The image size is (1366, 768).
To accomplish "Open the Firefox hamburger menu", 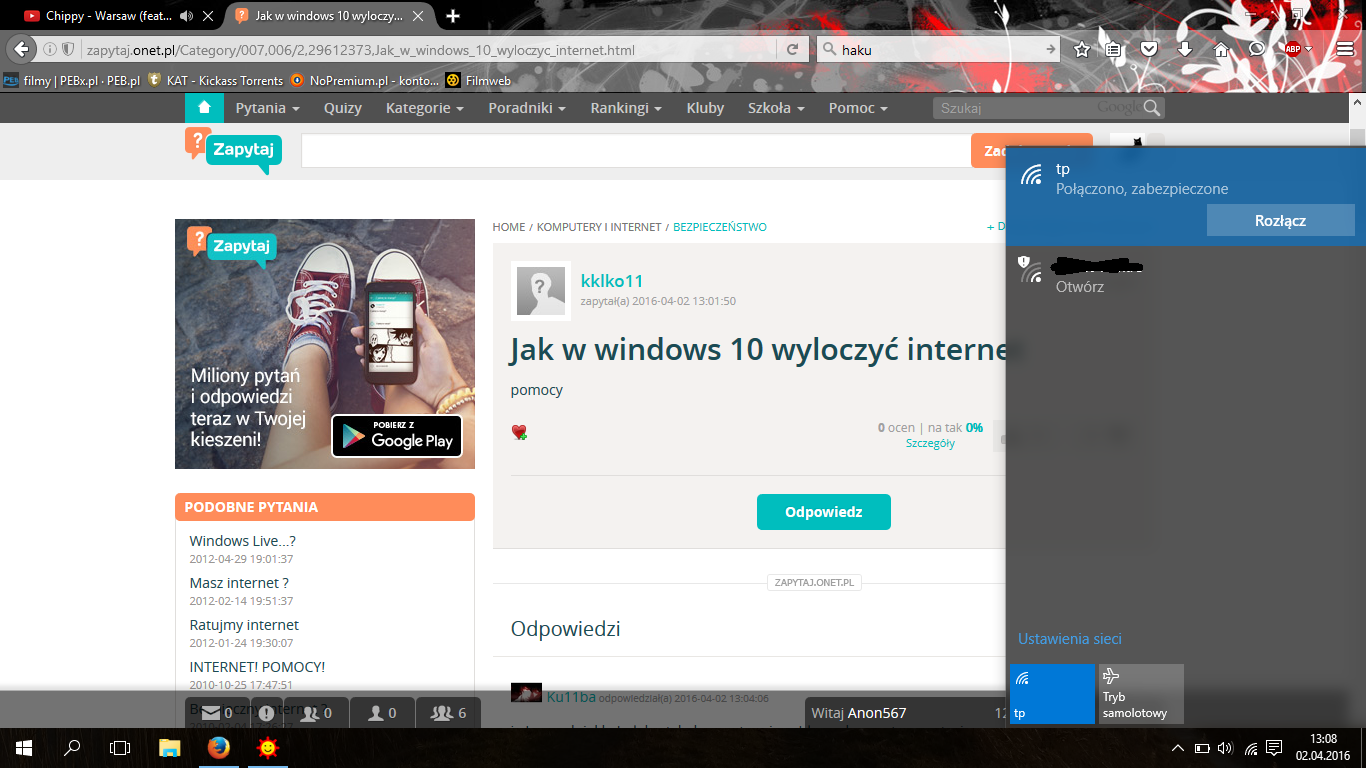I will [x=1345, y=50].
